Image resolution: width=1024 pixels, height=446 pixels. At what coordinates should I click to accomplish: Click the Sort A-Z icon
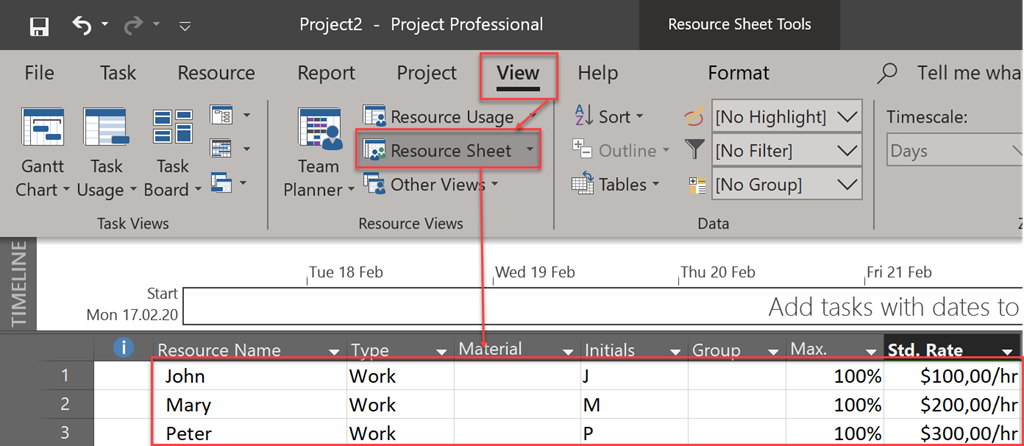(584, 117)
